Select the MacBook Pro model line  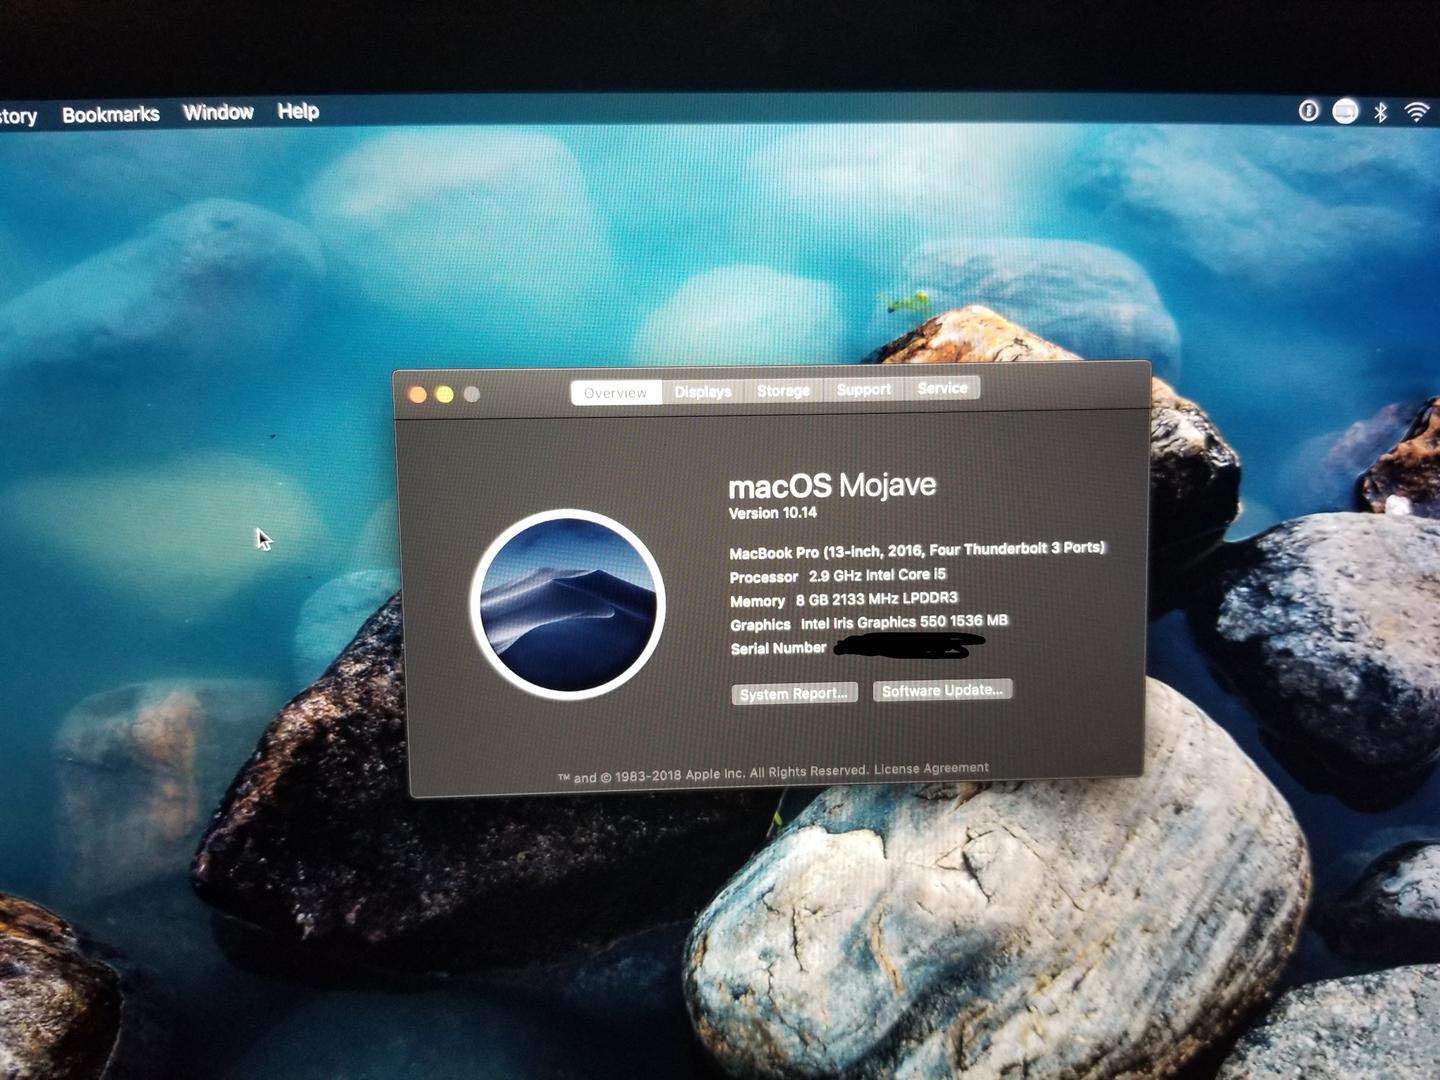(x=917, y=550)
